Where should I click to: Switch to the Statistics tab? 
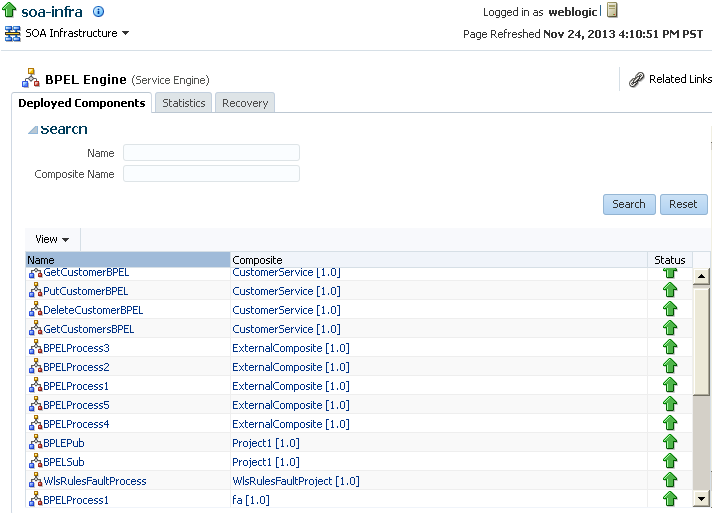pyautogui.click(x=183, y=103)
